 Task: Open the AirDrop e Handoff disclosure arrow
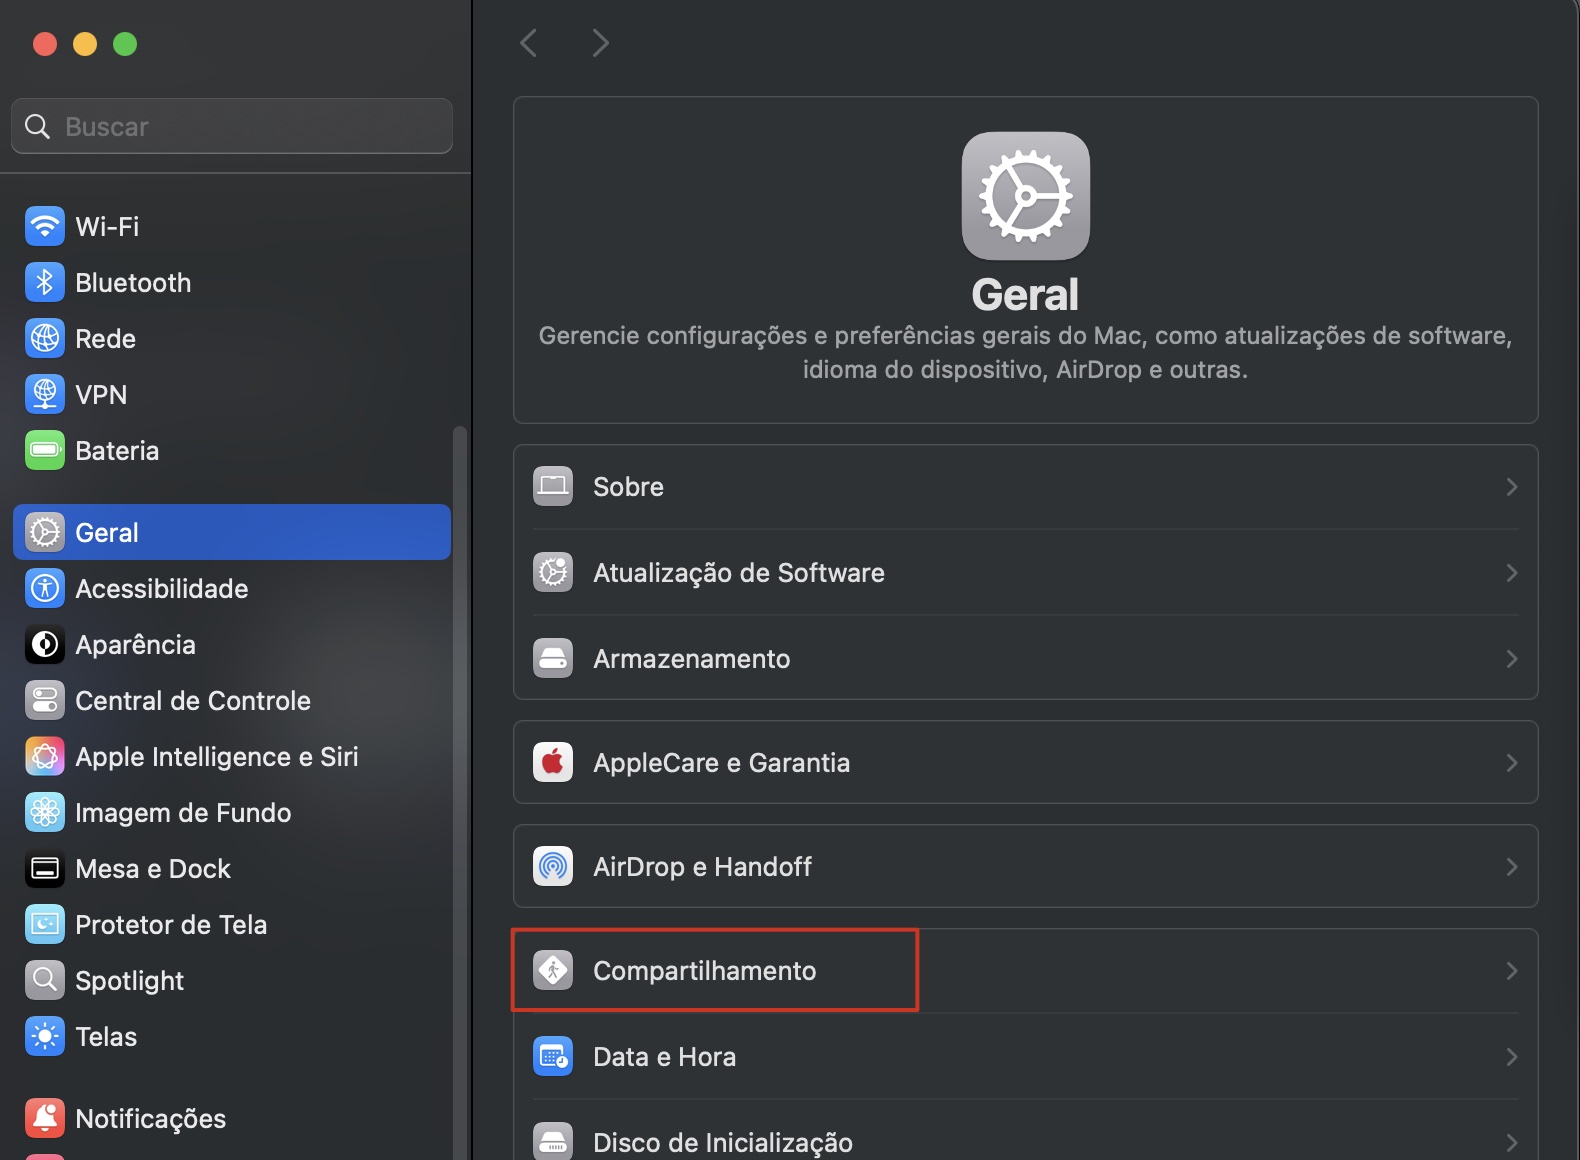coord(1512,867)
